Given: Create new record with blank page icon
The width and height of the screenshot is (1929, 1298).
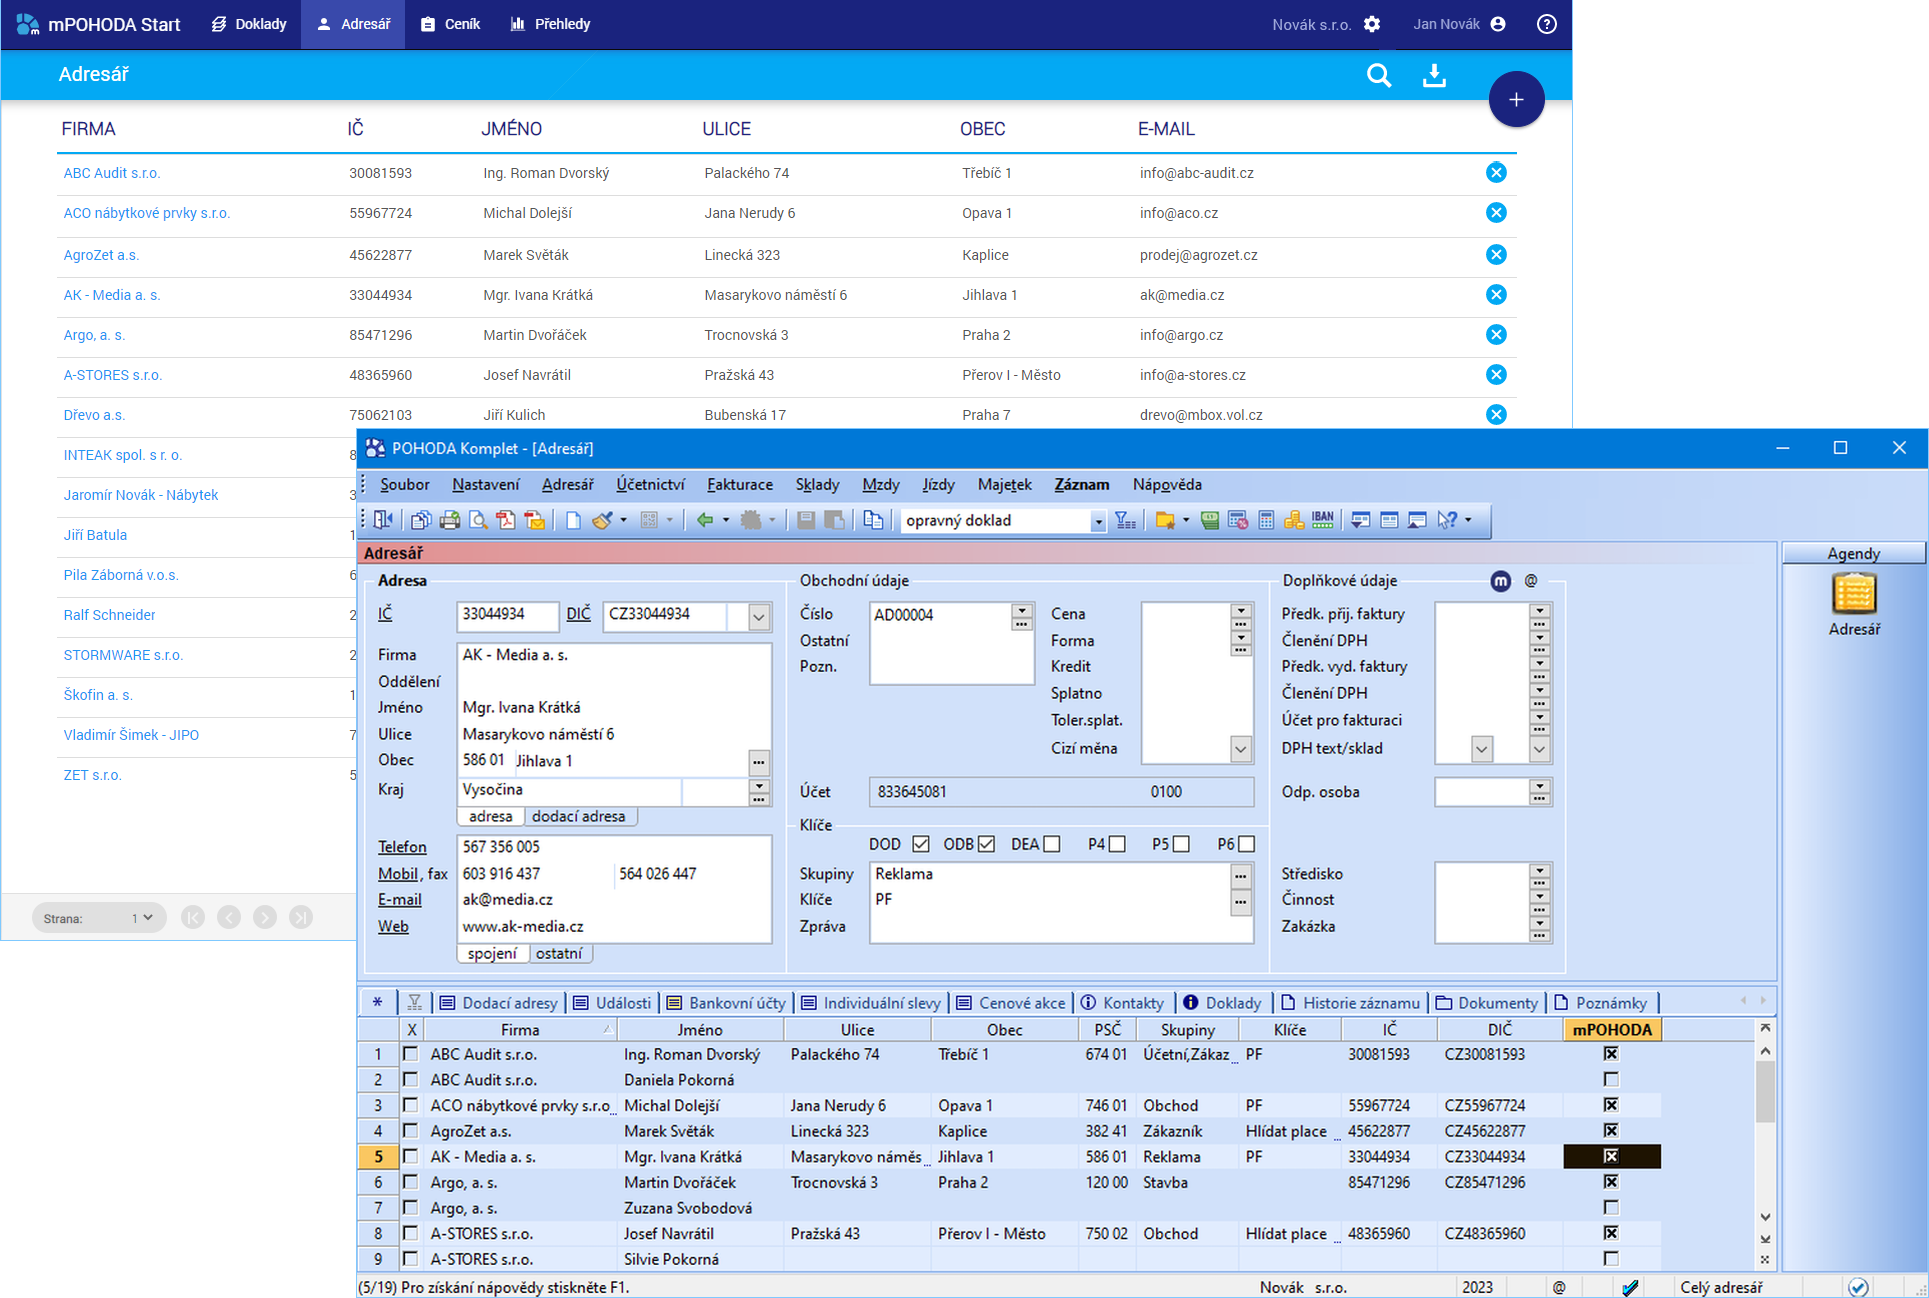Looking at the screenshot, I should click(573, 520).
